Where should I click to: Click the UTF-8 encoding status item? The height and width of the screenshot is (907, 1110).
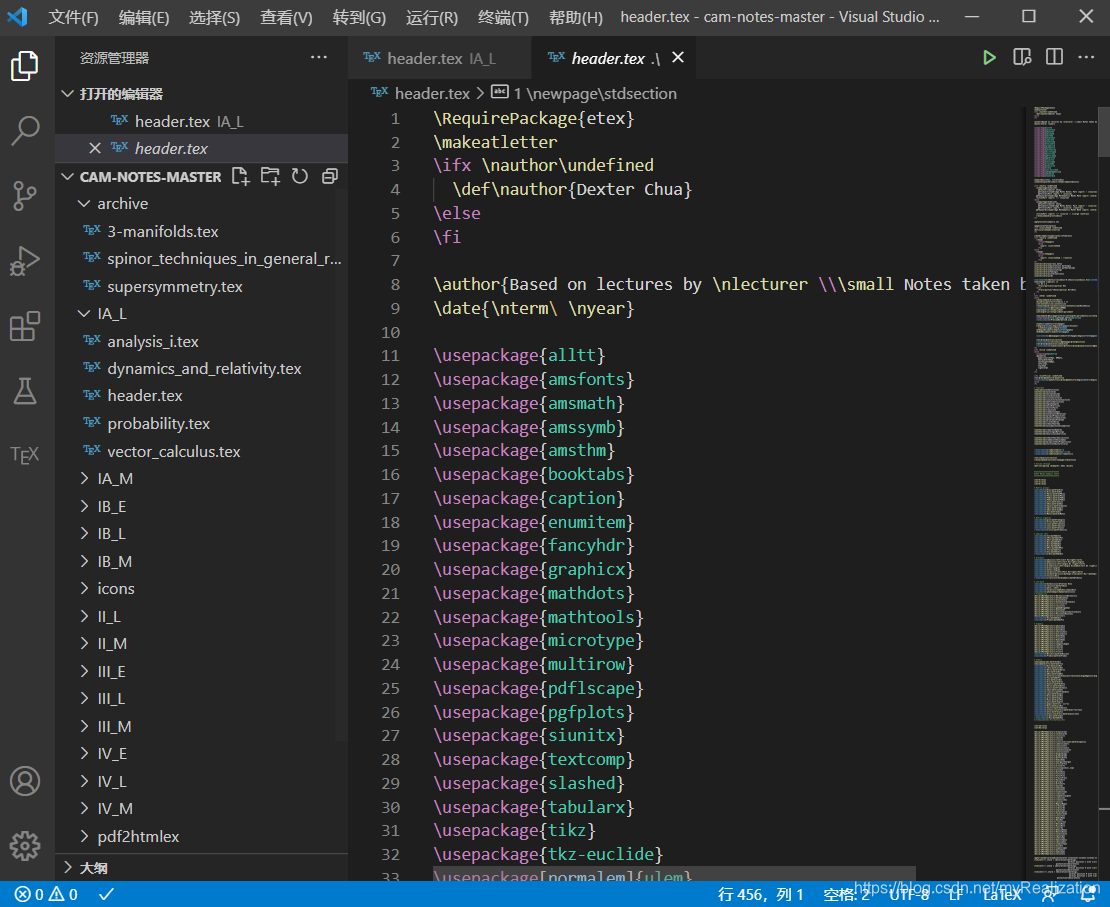coord(909,894)
